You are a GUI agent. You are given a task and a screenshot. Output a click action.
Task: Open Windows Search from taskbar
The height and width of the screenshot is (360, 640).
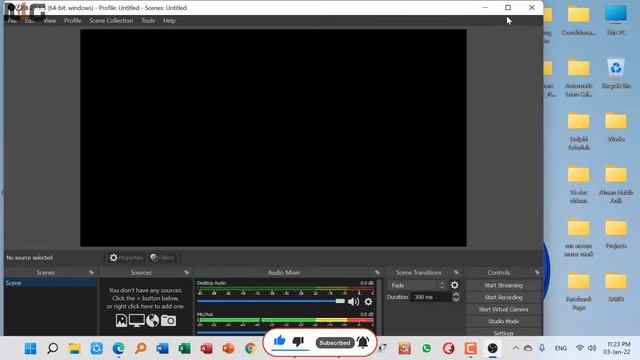coord(52,349)
